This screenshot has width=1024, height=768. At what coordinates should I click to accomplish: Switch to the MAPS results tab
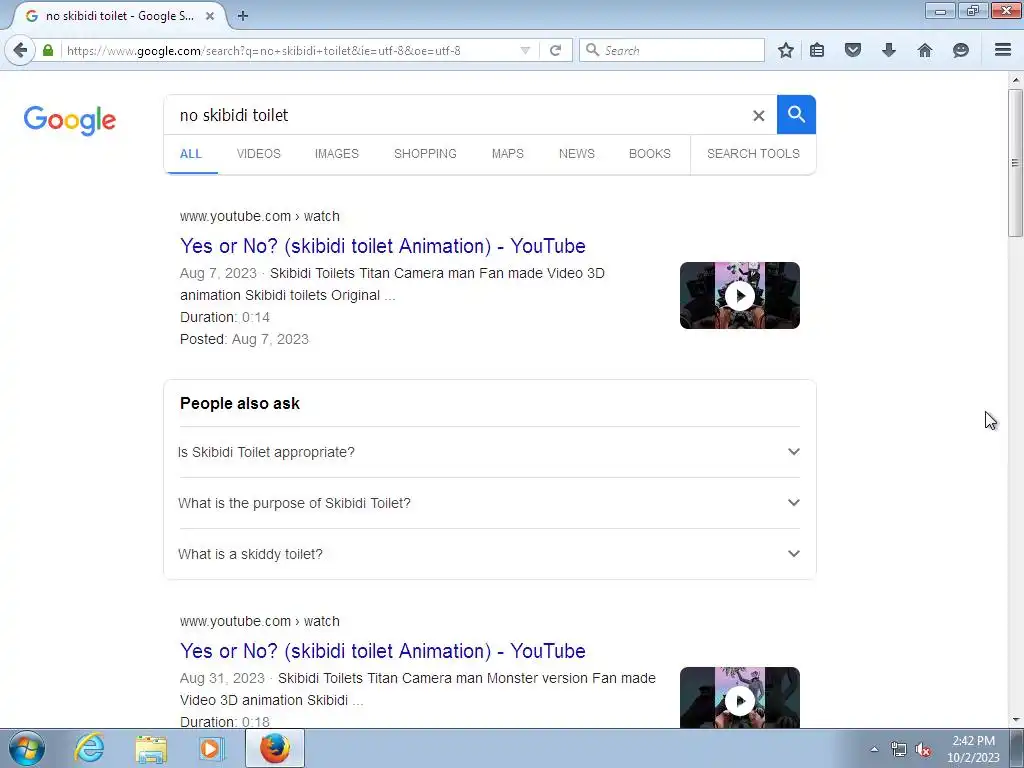(507, 153)
